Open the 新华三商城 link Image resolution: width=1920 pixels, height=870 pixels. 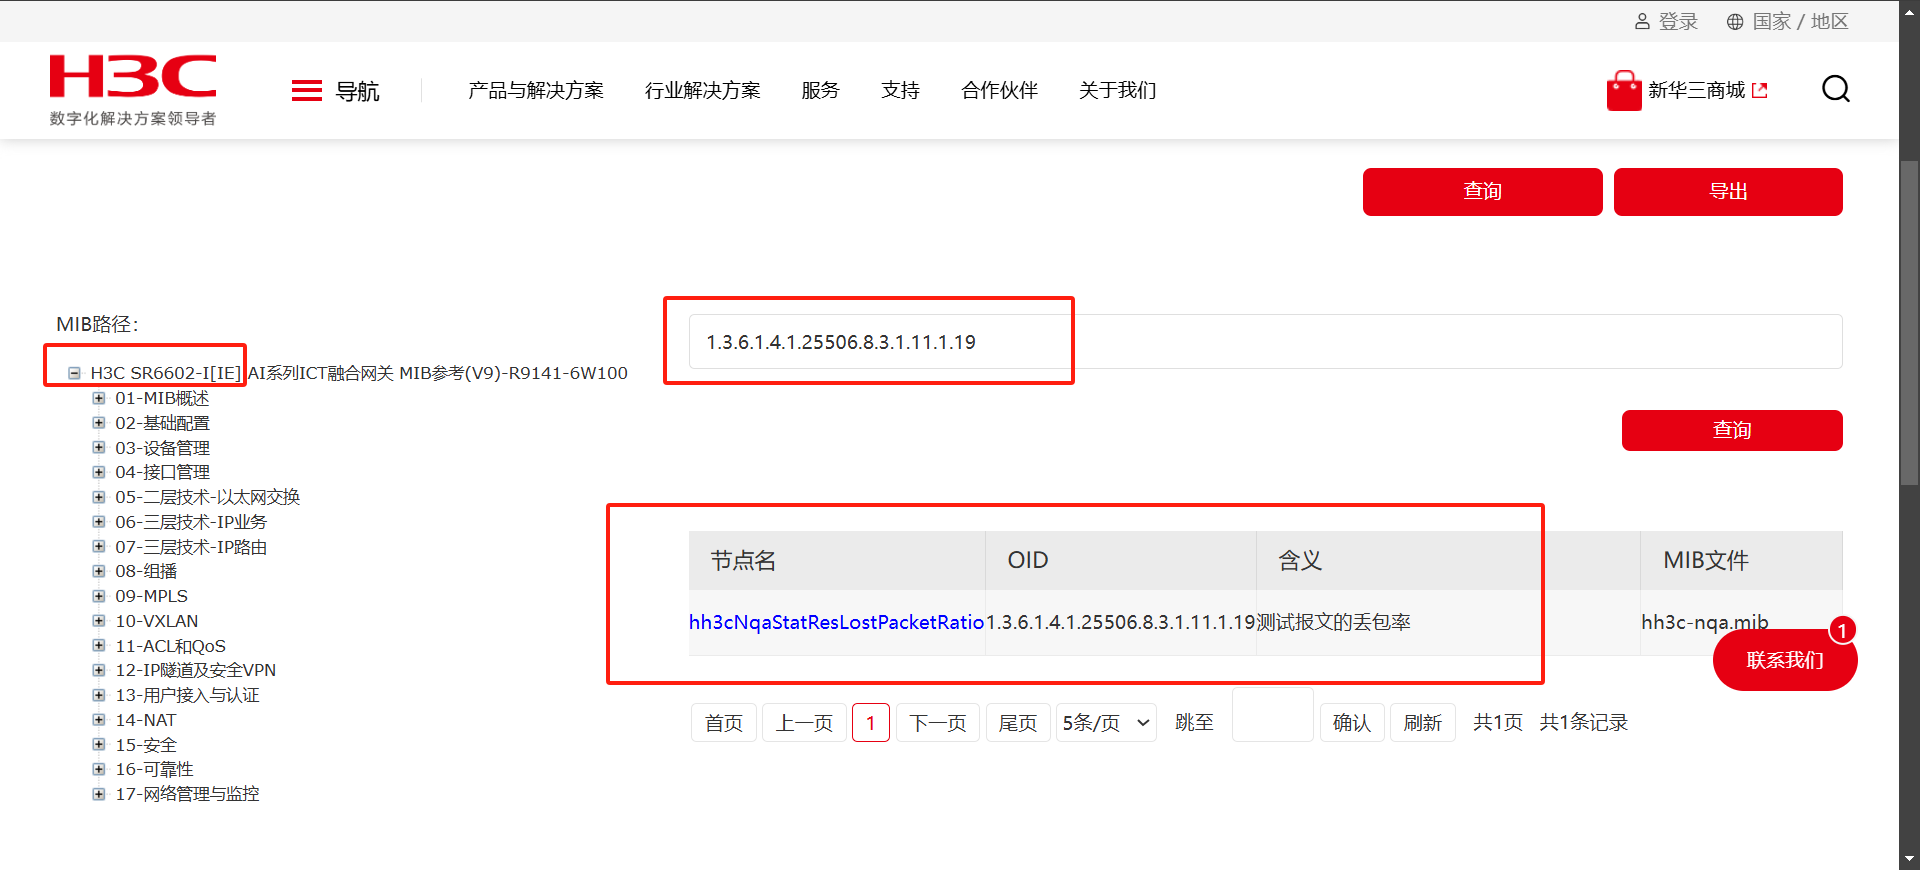tap(1708, 91)
